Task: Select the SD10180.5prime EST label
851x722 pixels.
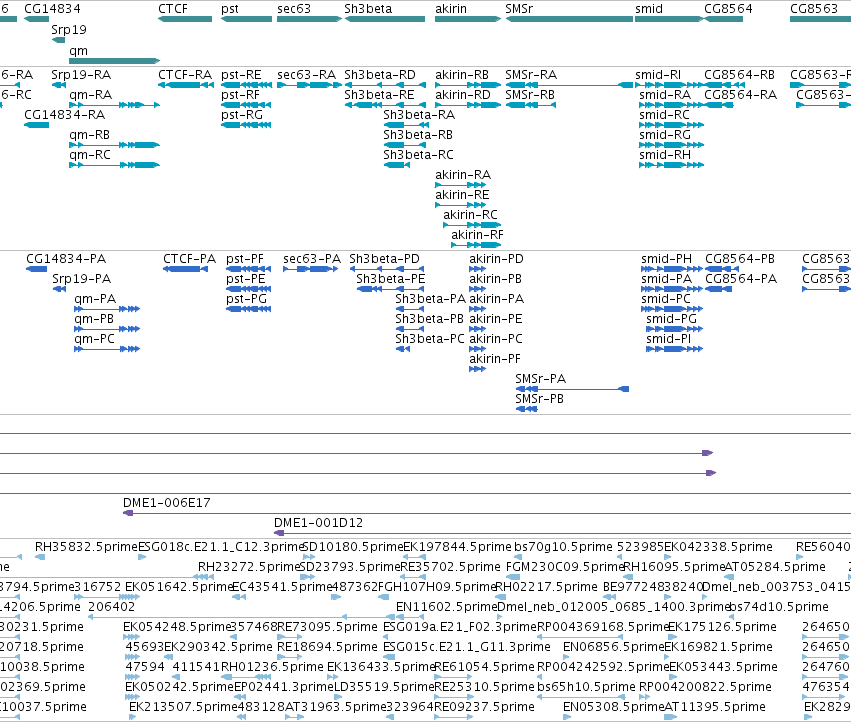Action: click(353, 547)
